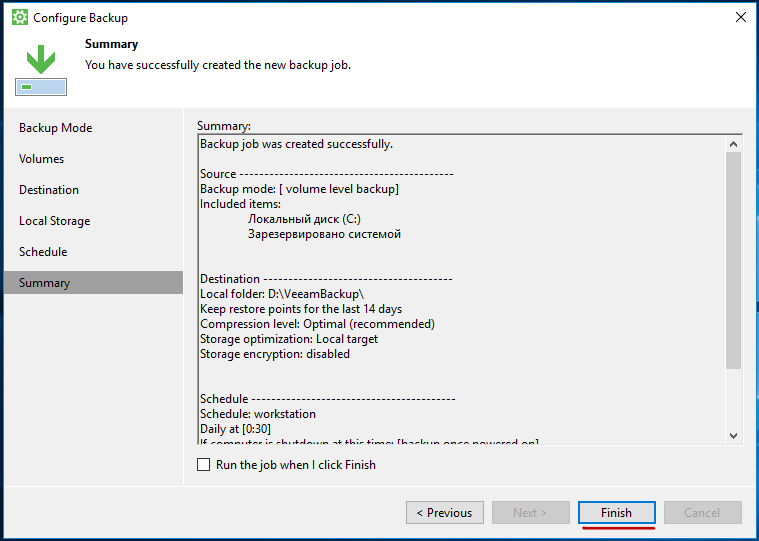This screenshot has width=759, height=541.
Task: Click the 'Backup job was created successfully' line
Action: 296,144
